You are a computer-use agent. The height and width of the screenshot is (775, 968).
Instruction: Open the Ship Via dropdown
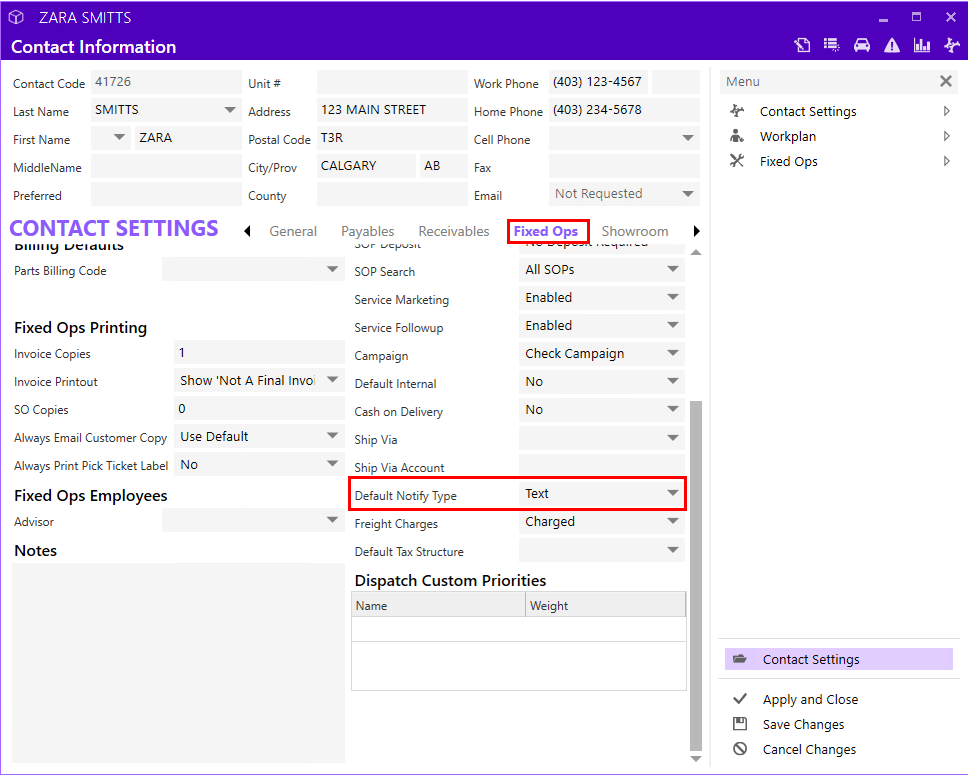coord(673,438)
